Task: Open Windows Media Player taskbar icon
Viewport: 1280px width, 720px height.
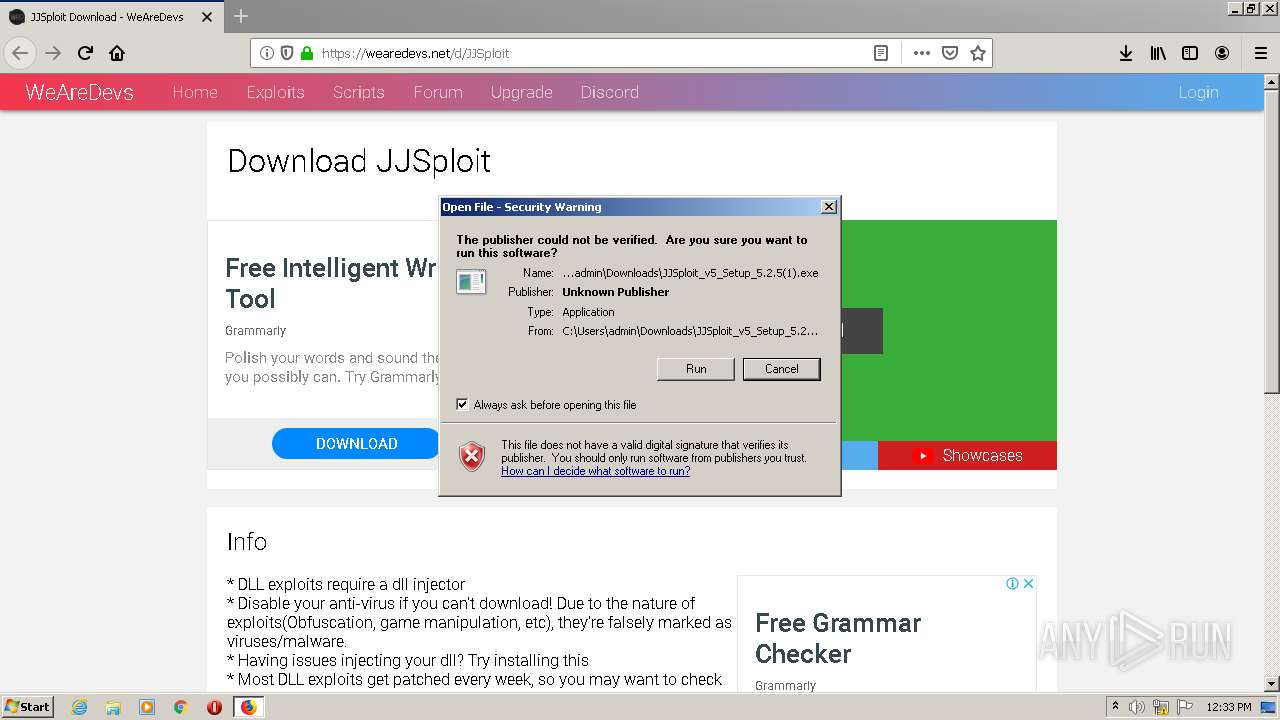Action: pyautogui.click(x=147, y=707)
